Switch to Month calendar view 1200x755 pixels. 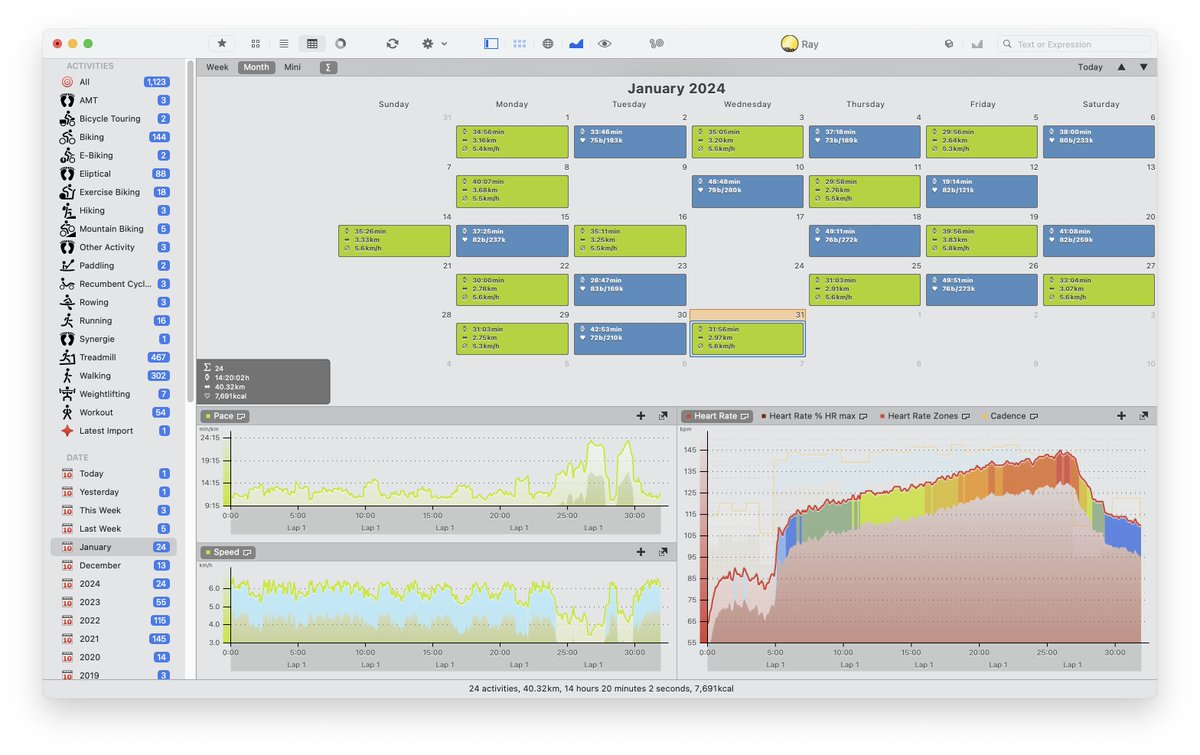pos(256,67)
